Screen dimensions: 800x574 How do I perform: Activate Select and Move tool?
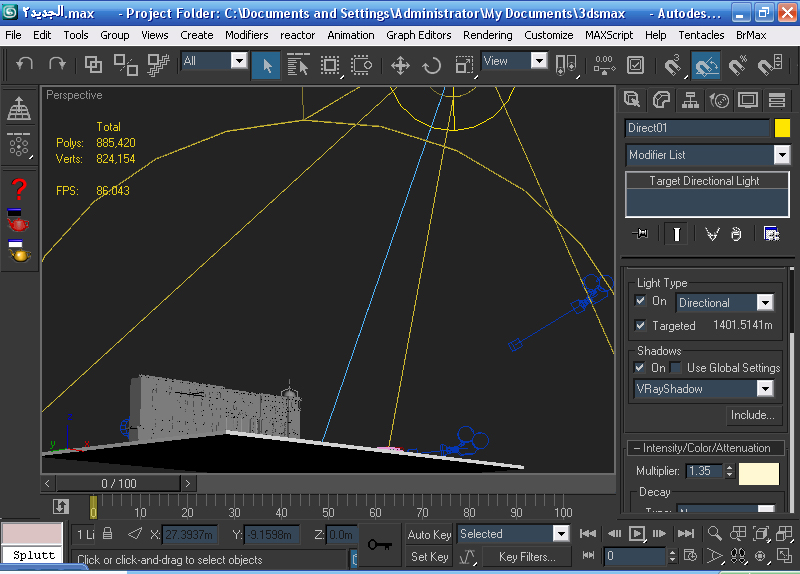[400, 65]
